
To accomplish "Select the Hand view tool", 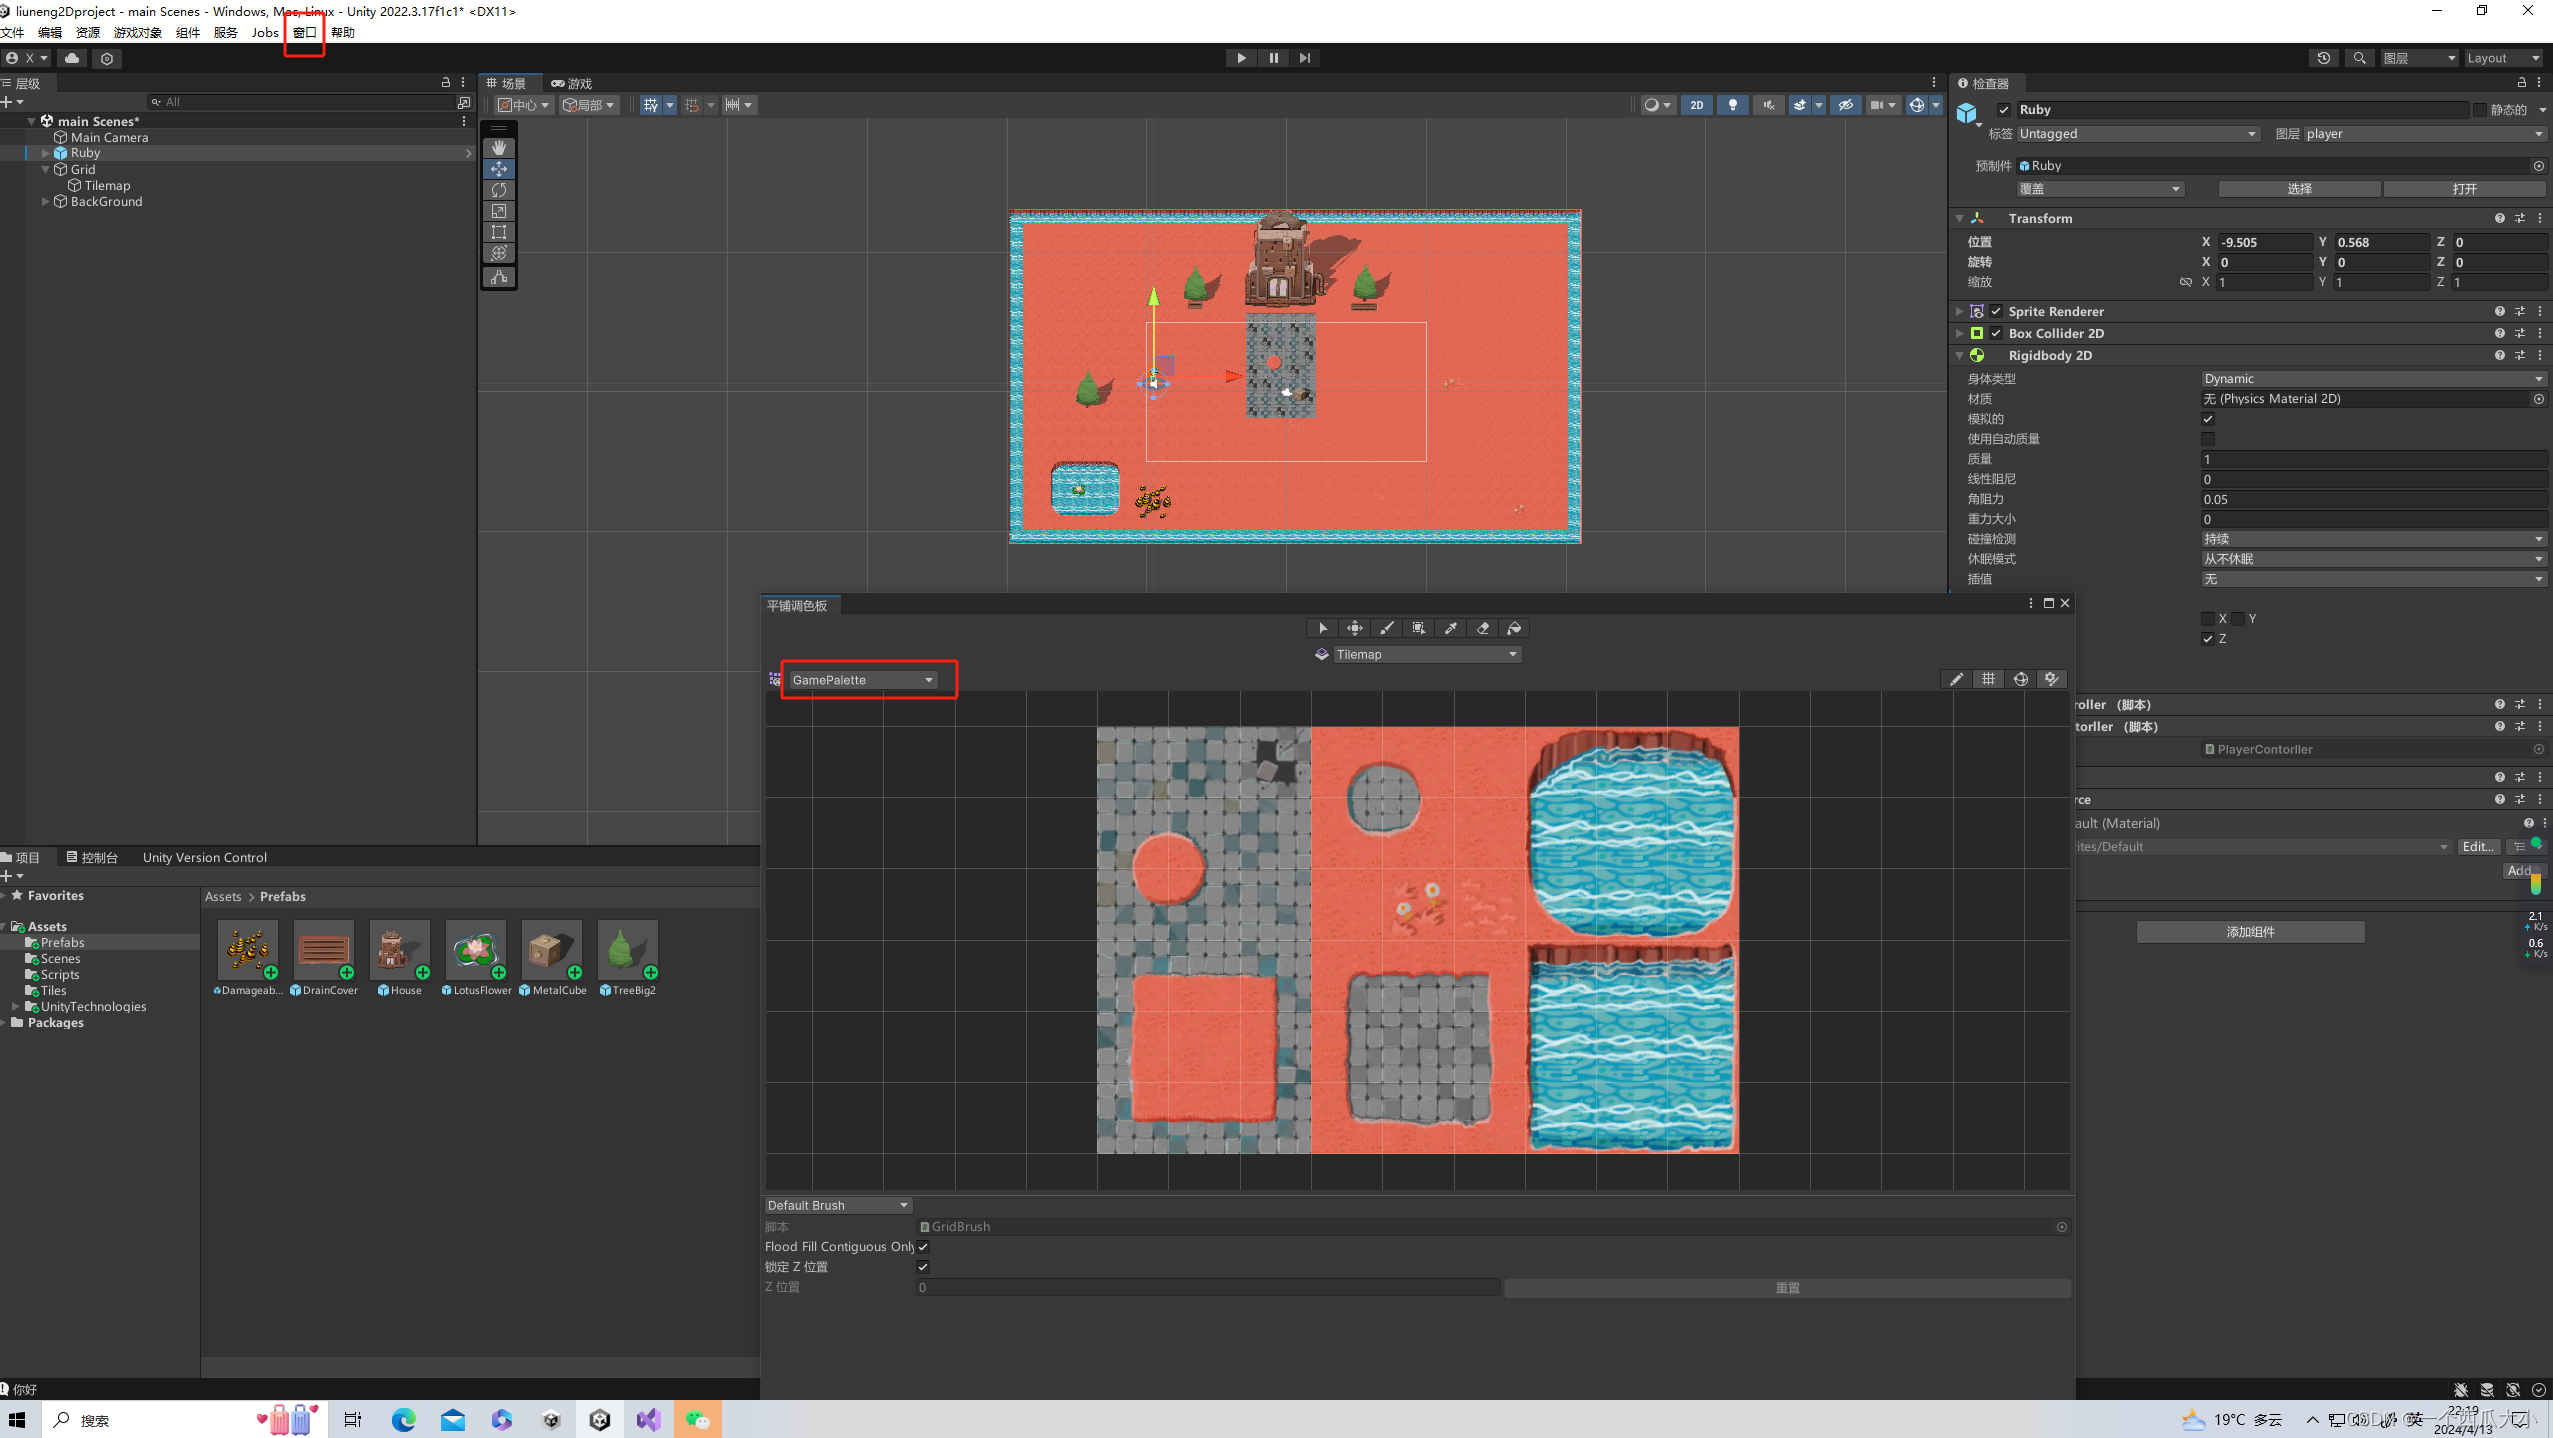I will click(499, 148).
